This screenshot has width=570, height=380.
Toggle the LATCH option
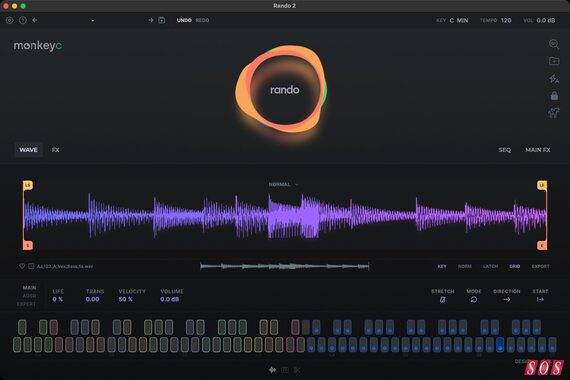click(x=490, y=267)
